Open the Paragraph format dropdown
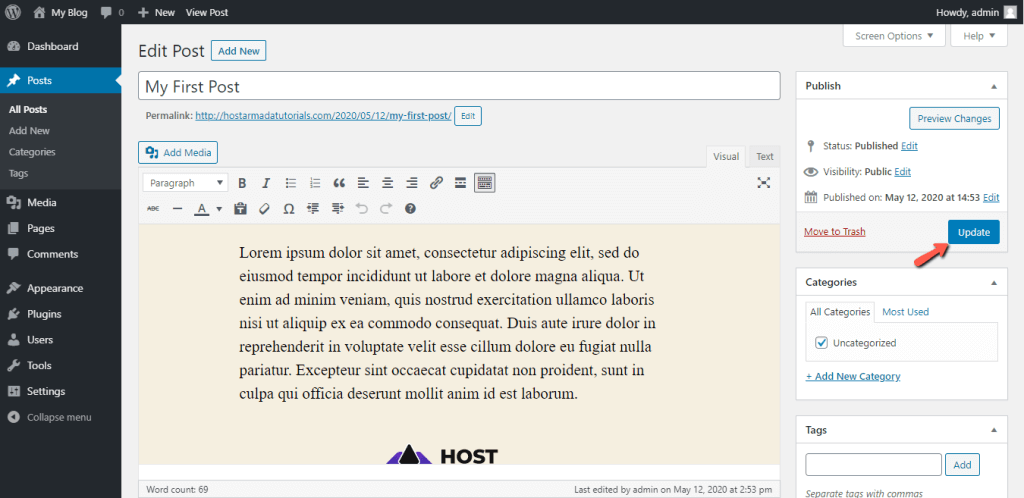1024x498 pixels. [x=185, y=183]
